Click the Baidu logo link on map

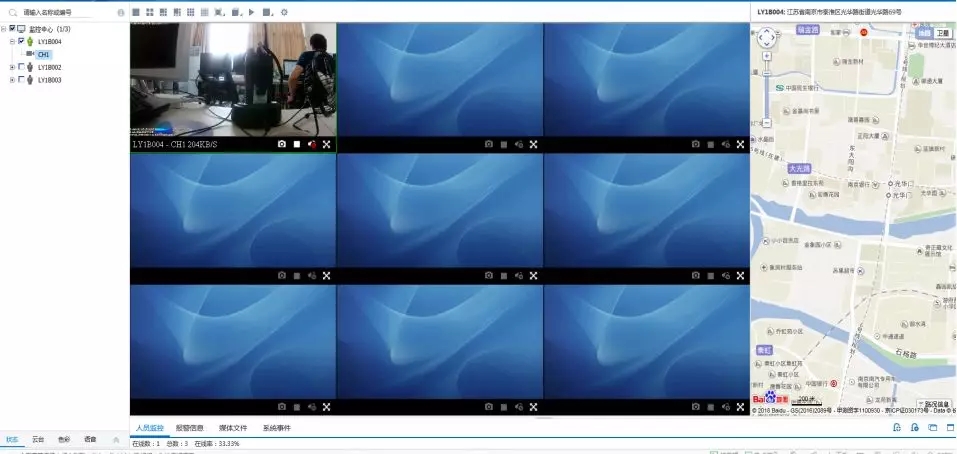(770, 398)
